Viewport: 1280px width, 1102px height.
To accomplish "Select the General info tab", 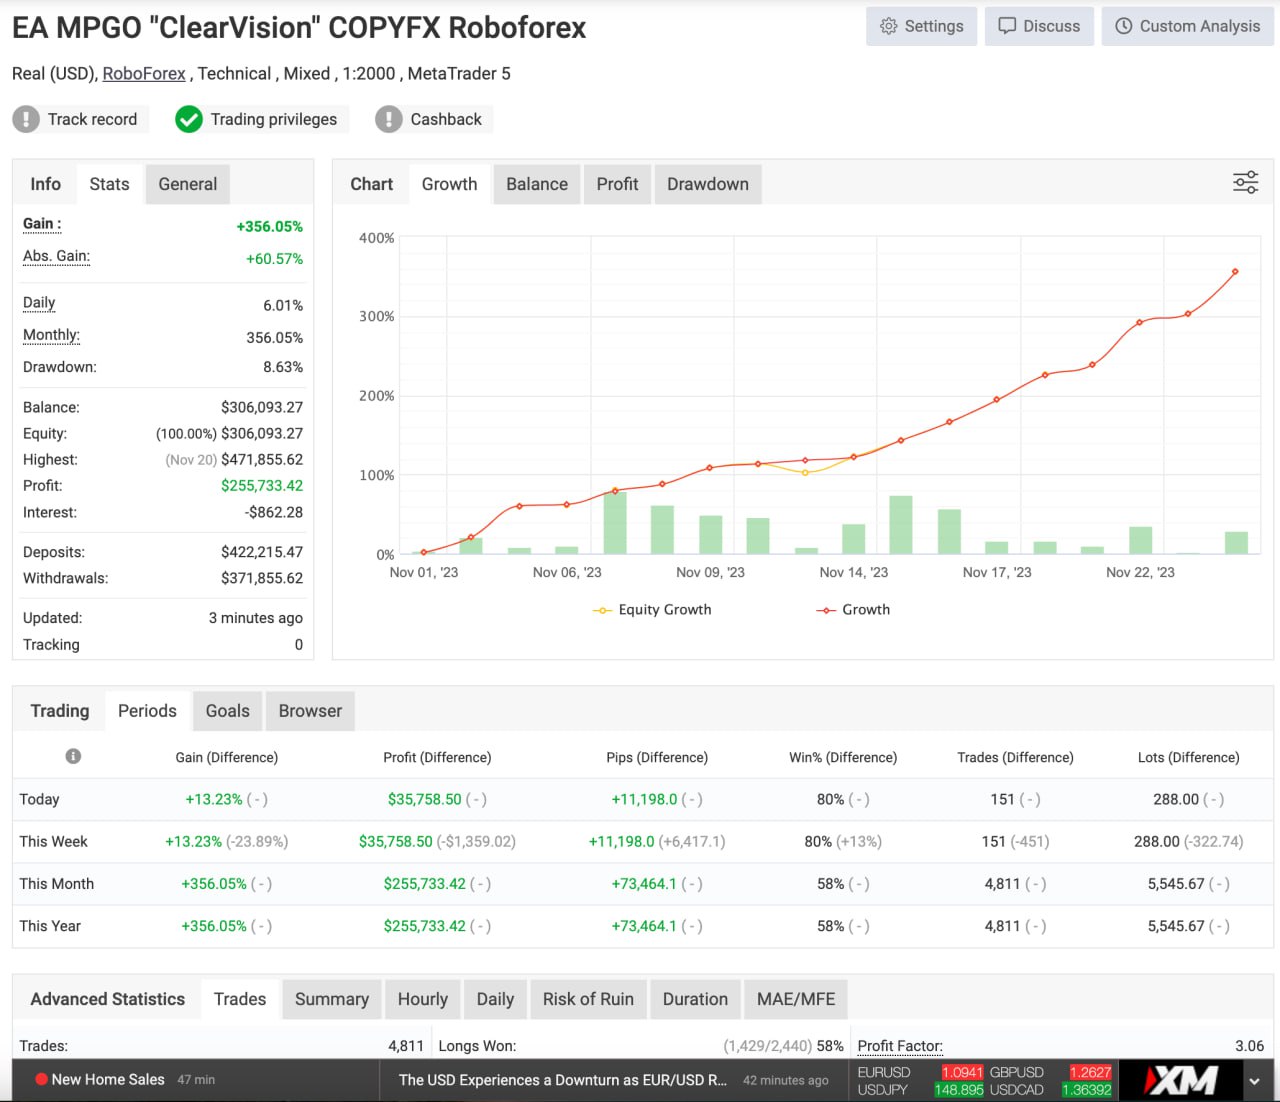I will (187, 184).
